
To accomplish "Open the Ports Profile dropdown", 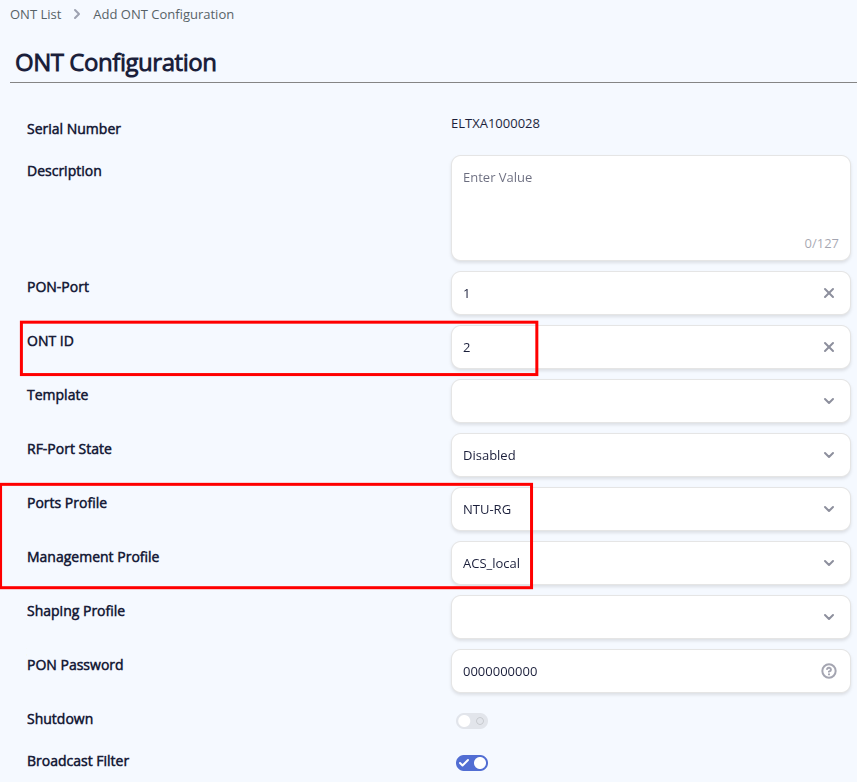I will click(650, 509).
